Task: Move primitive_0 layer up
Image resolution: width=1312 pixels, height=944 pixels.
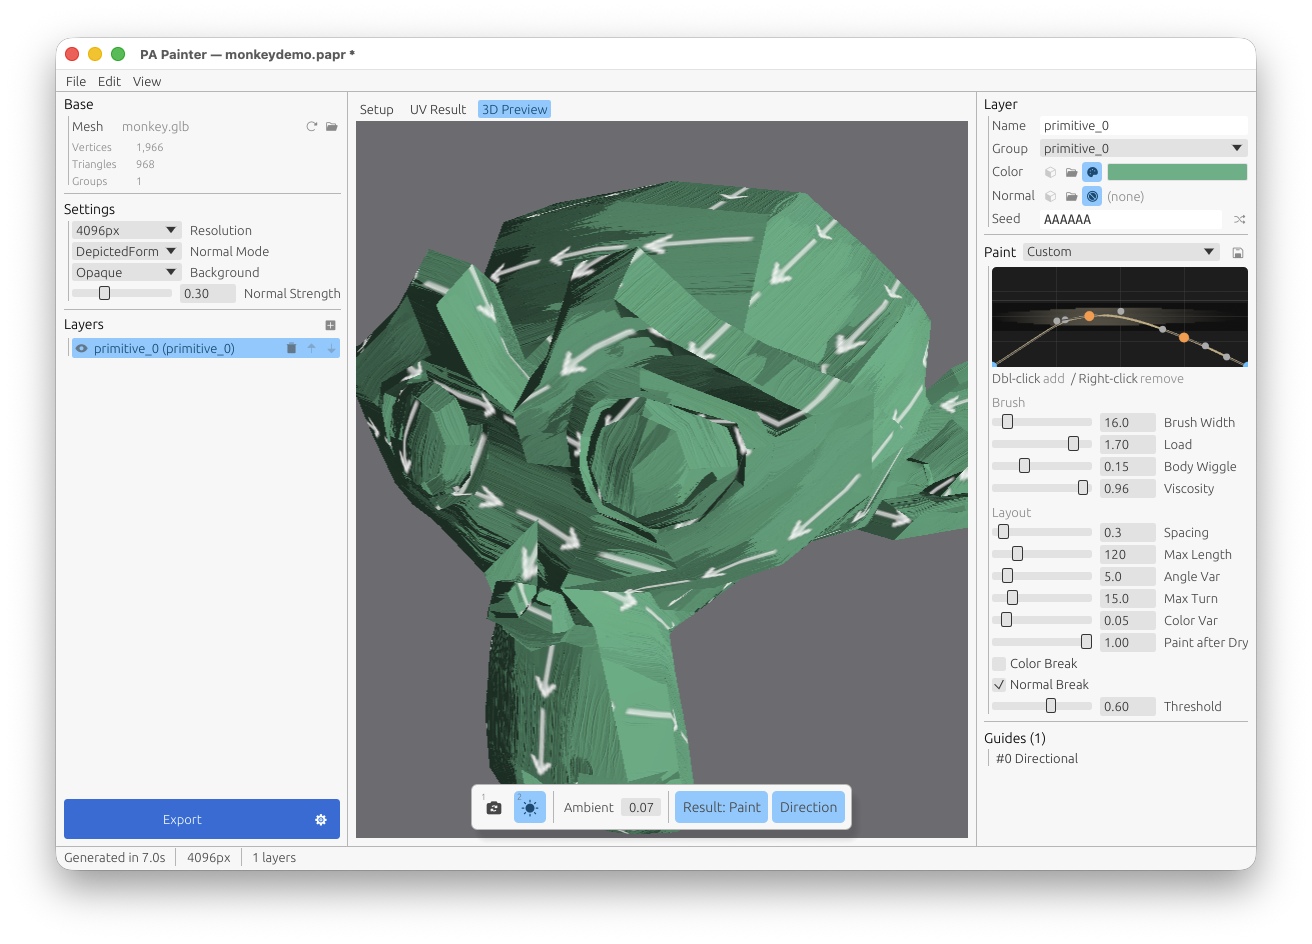Action: 311,348
